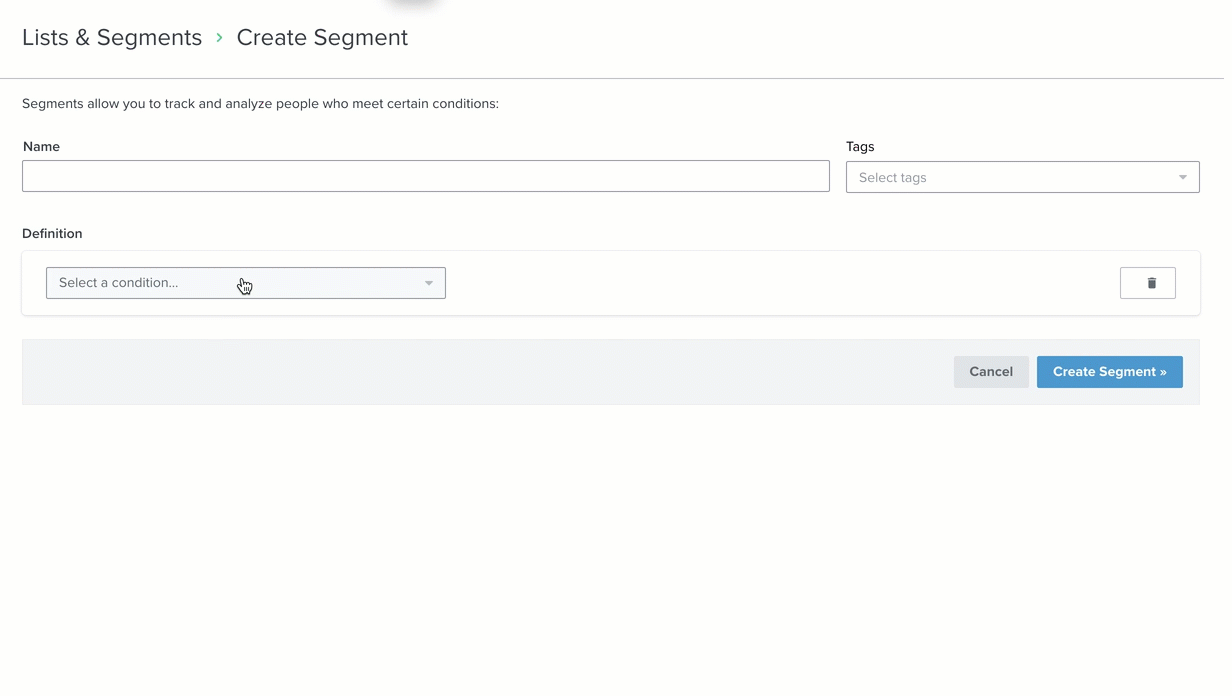Click the 'Select tags' placeholder text
Viewport: 1232px width, 696px height.
pyautogui.click(x=893, y=178)
